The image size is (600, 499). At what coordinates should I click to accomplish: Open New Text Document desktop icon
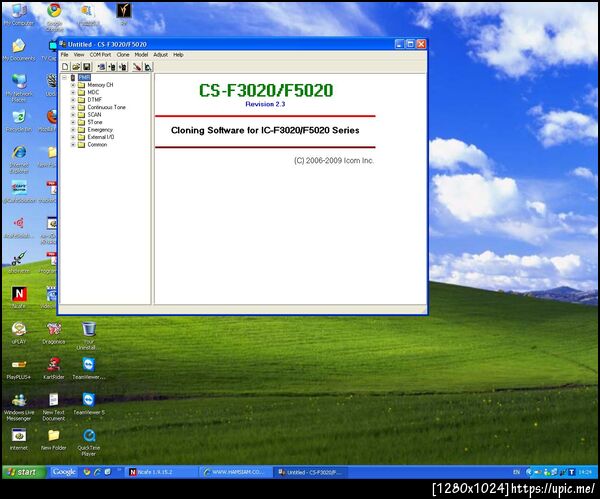point(54,407)
